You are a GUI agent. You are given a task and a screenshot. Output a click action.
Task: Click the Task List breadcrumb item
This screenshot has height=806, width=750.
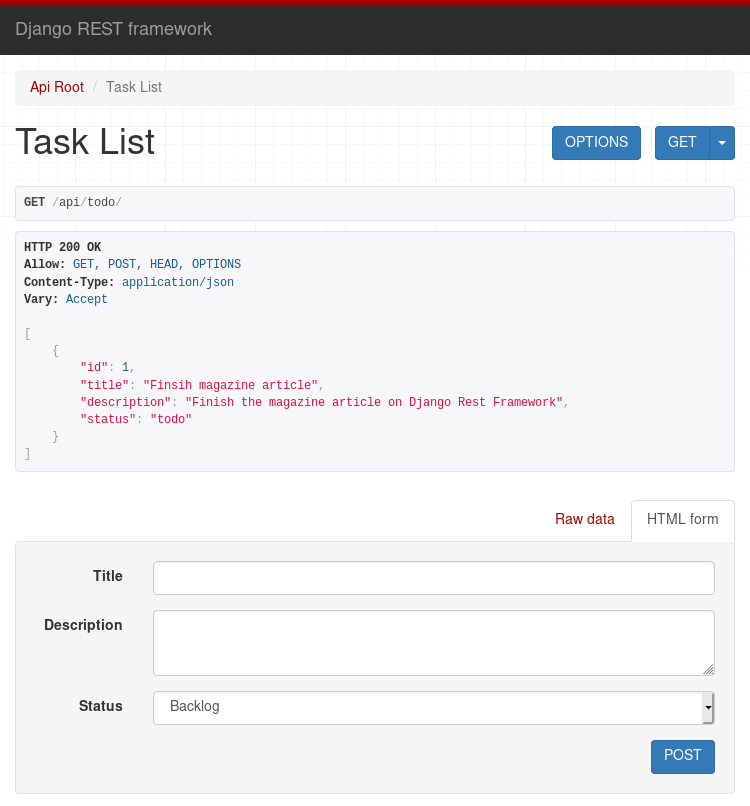pyautogui.click(x=134, y=87)
